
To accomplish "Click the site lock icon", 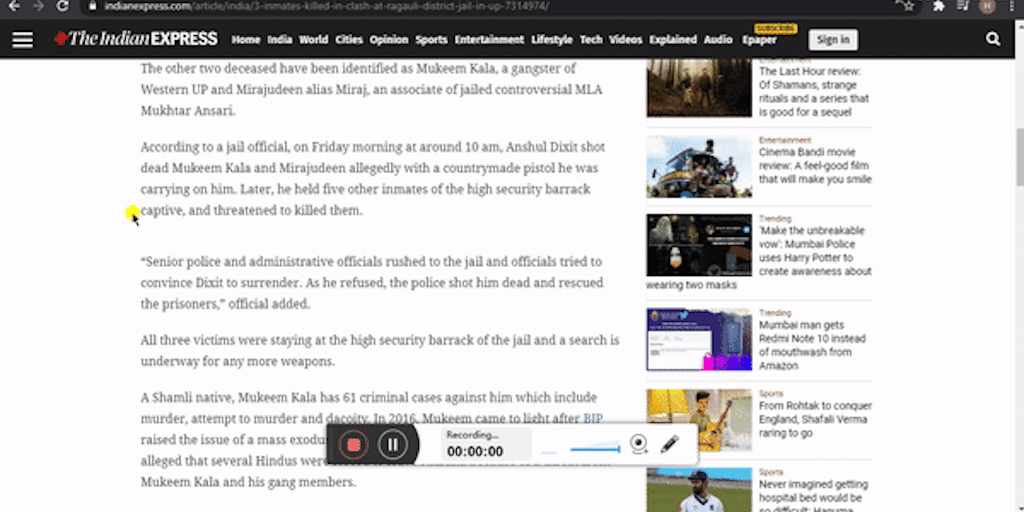I will (93, 6).
